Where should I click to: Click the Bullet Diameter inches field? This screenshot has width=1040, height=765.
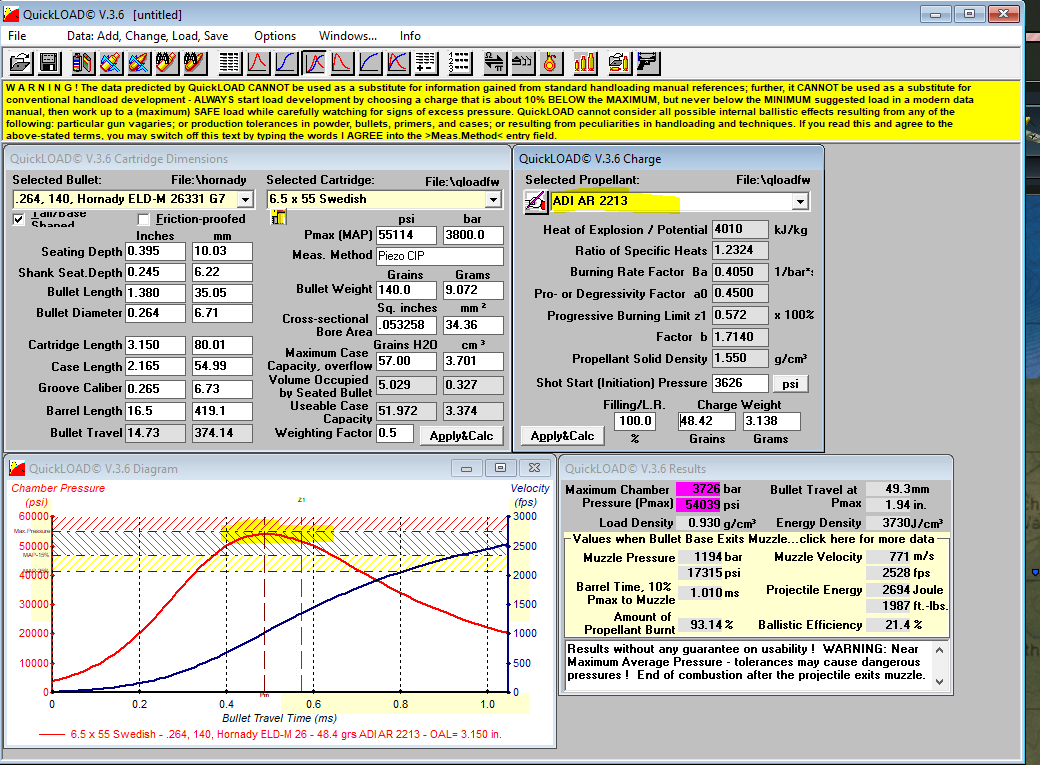click(155, 313)
